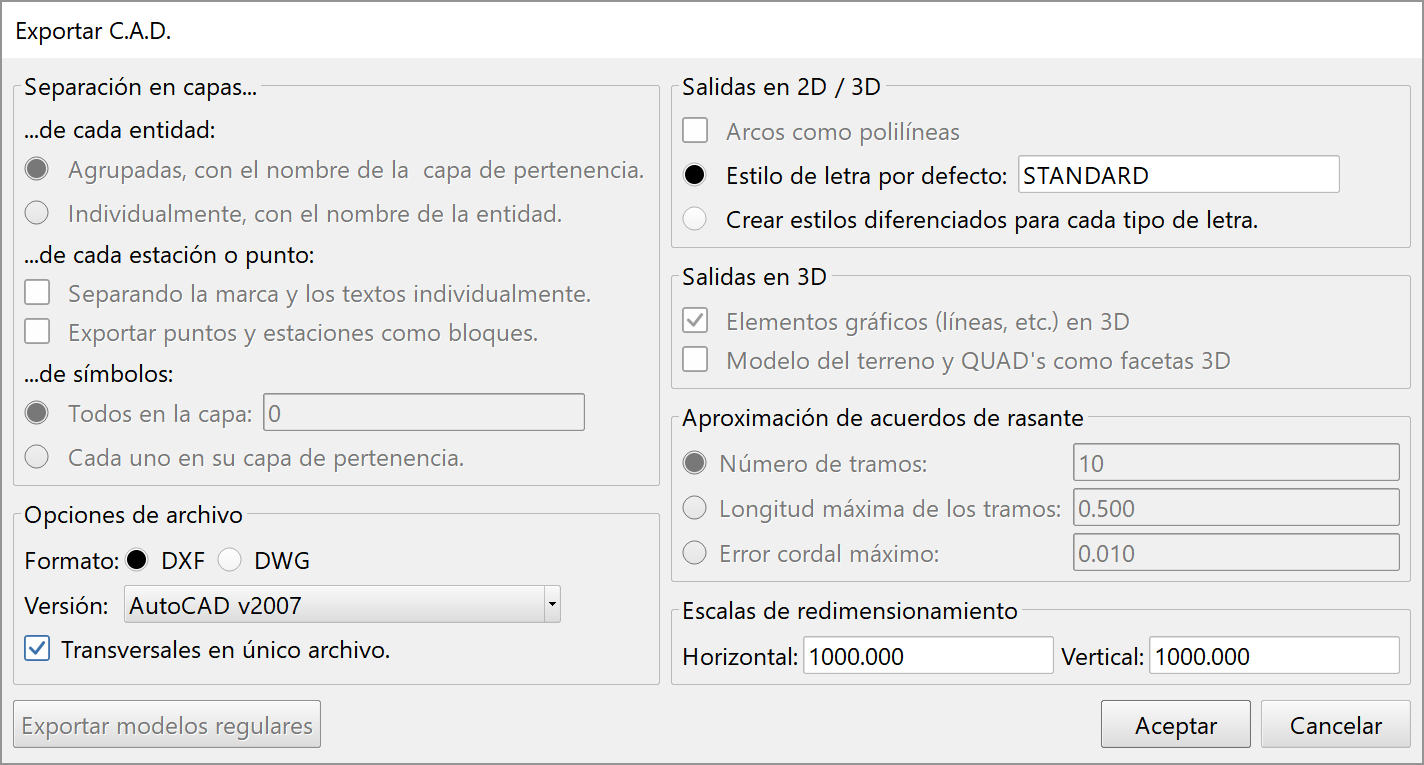Click the Aceptar button

click(x=1175, y=724)
